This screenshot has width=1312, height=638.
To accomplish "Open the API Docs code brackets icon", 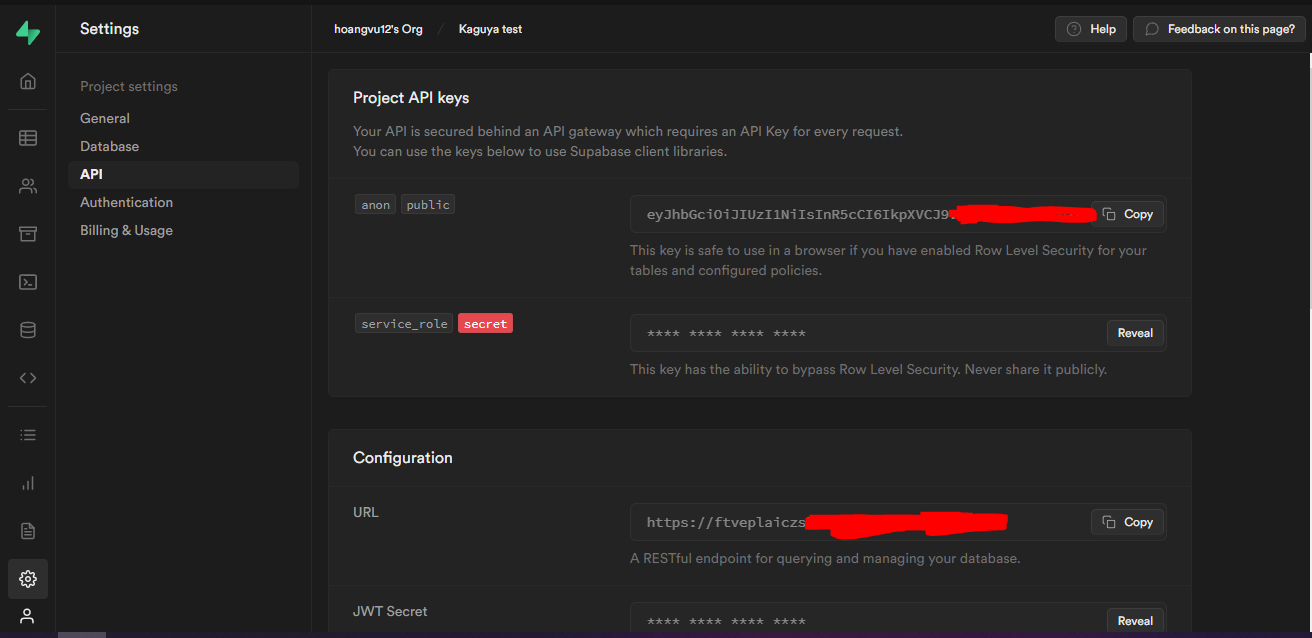I will (x=27, y=377).
